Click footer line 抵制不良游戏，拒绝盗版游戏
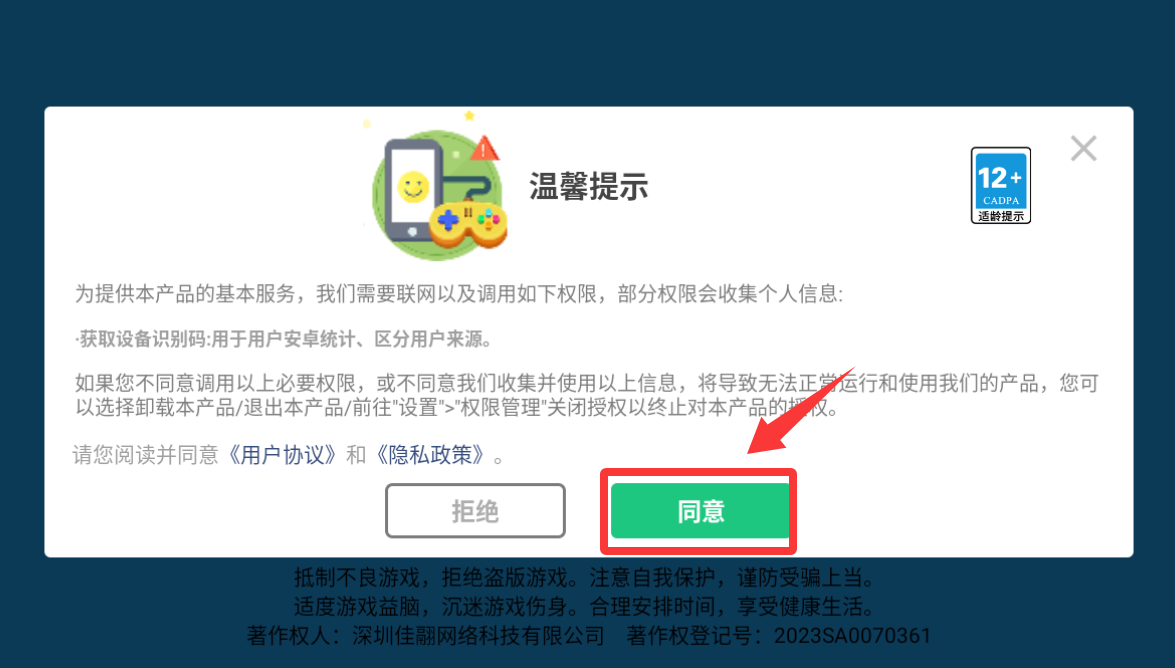1175x668 pixels. click(x=585, y=578)
